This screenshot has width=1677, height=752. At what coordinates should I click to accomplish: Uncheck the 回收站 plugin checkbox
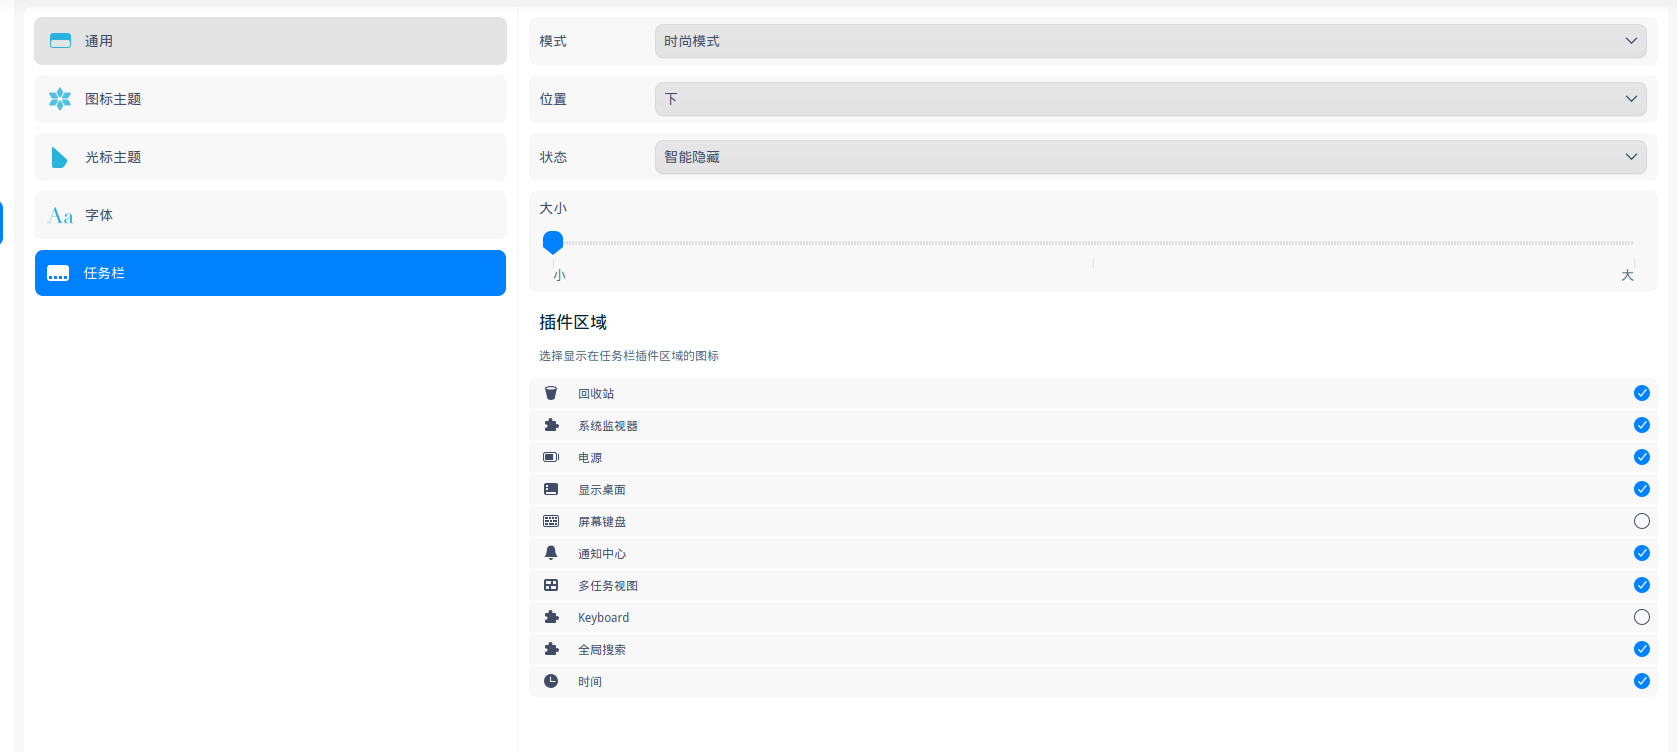1642,393
